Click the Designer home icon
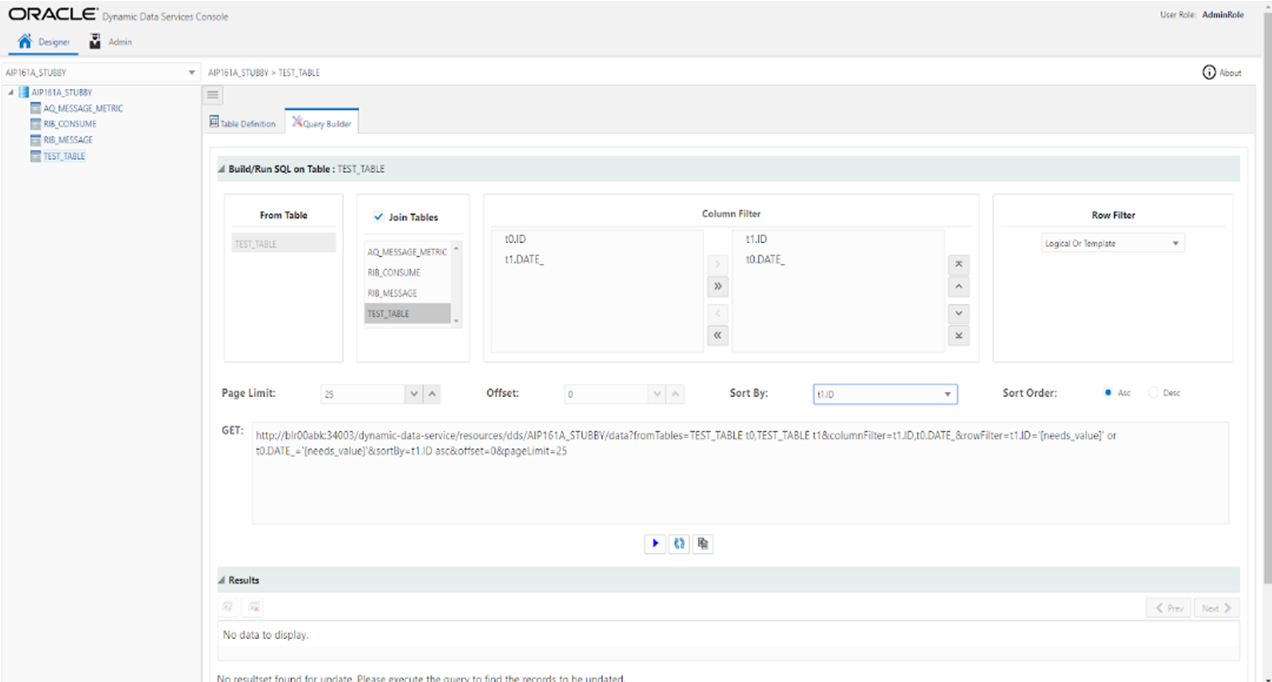 26,41
